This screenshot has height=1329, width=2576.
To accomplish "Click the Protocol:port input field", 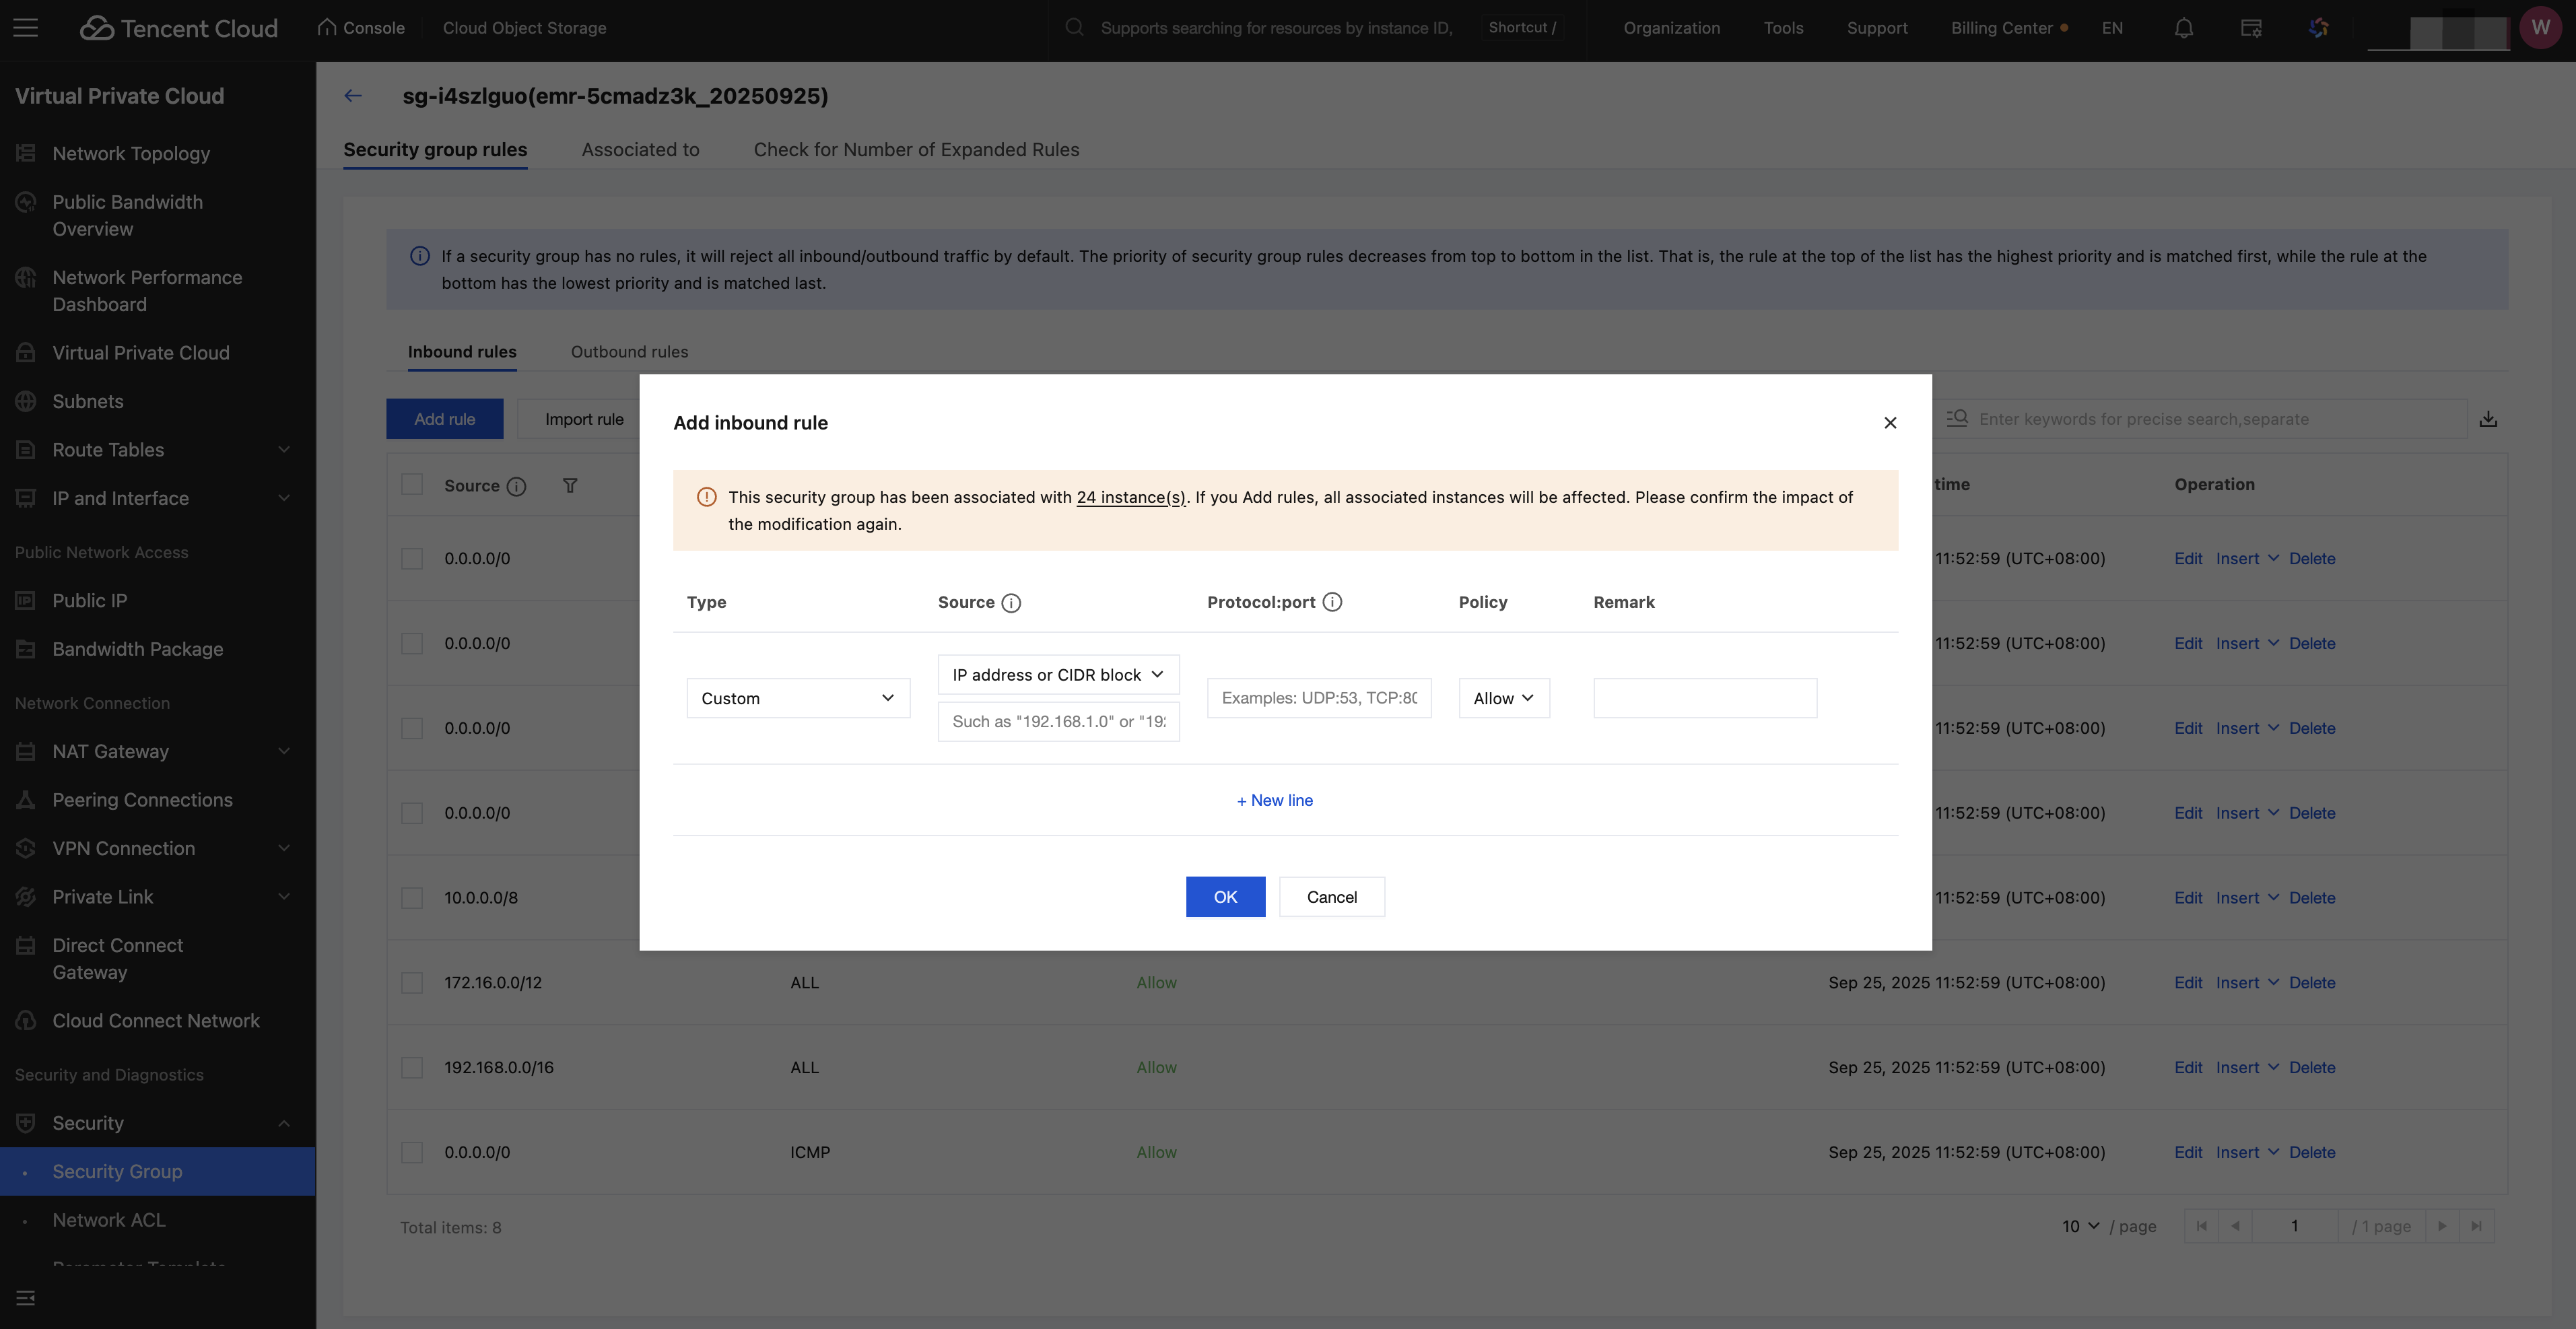I will pos(1318,698).
